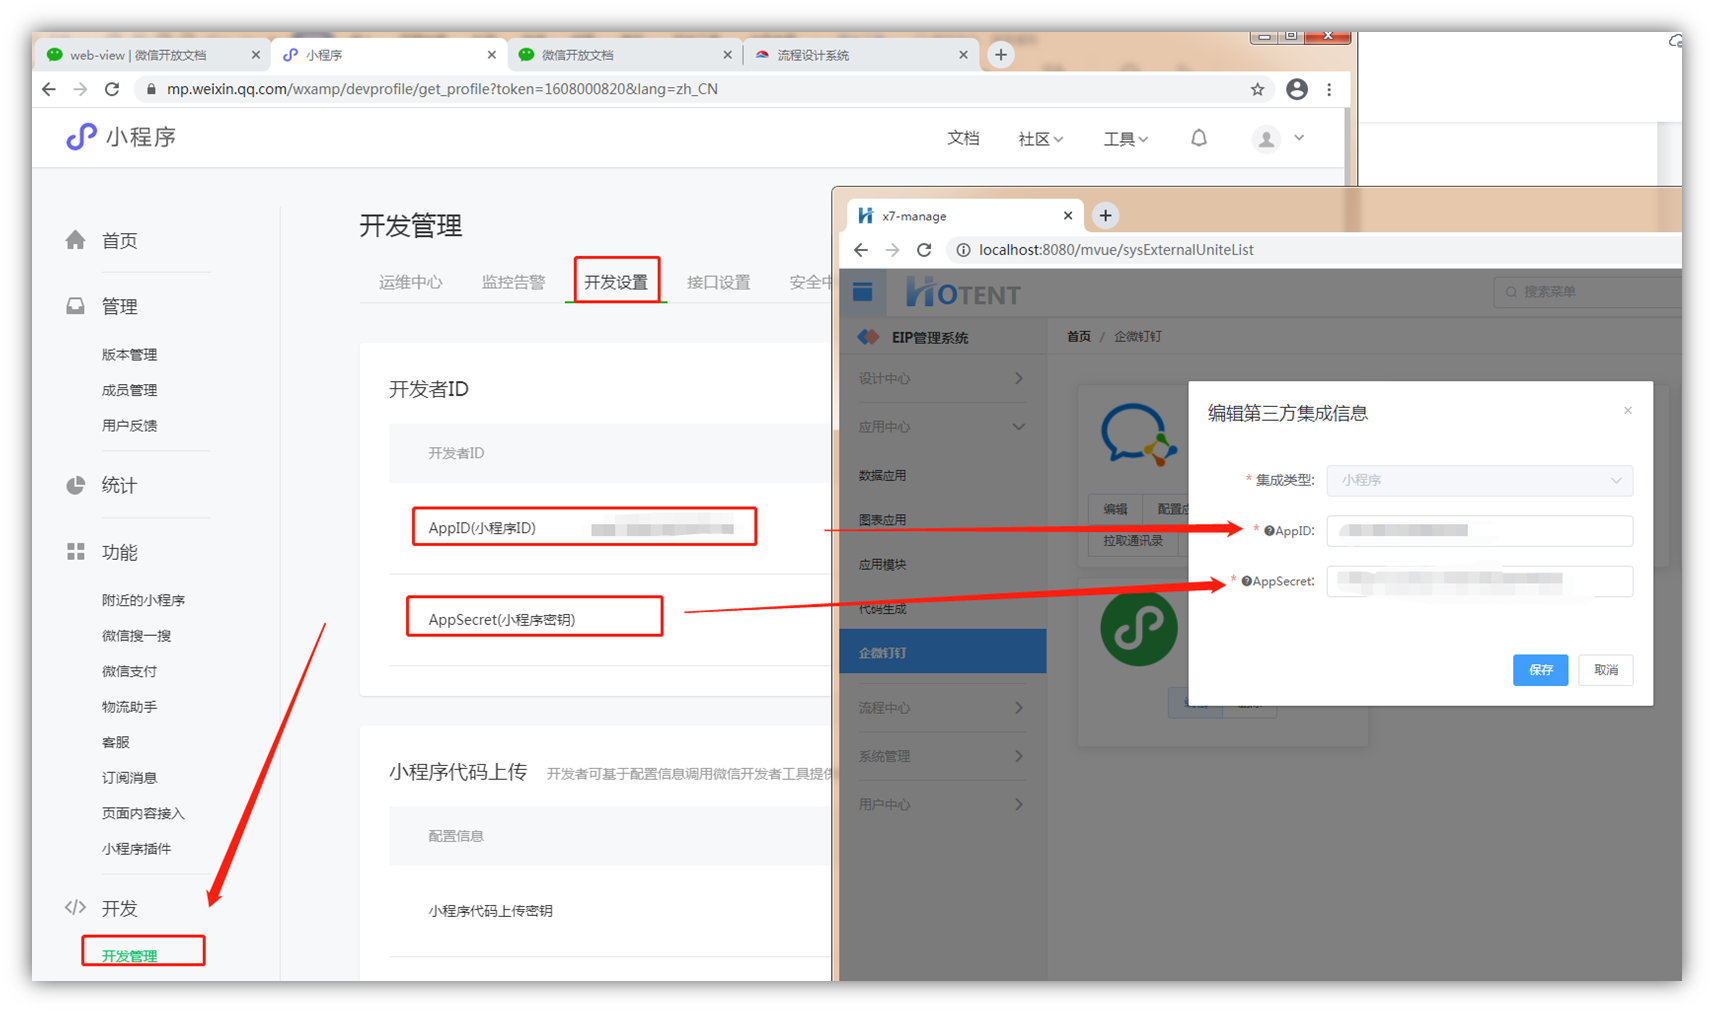Screen dimensions: 1714x1013
Task: Click the 搜索菜单 search box
Action: coord(1590,292)
